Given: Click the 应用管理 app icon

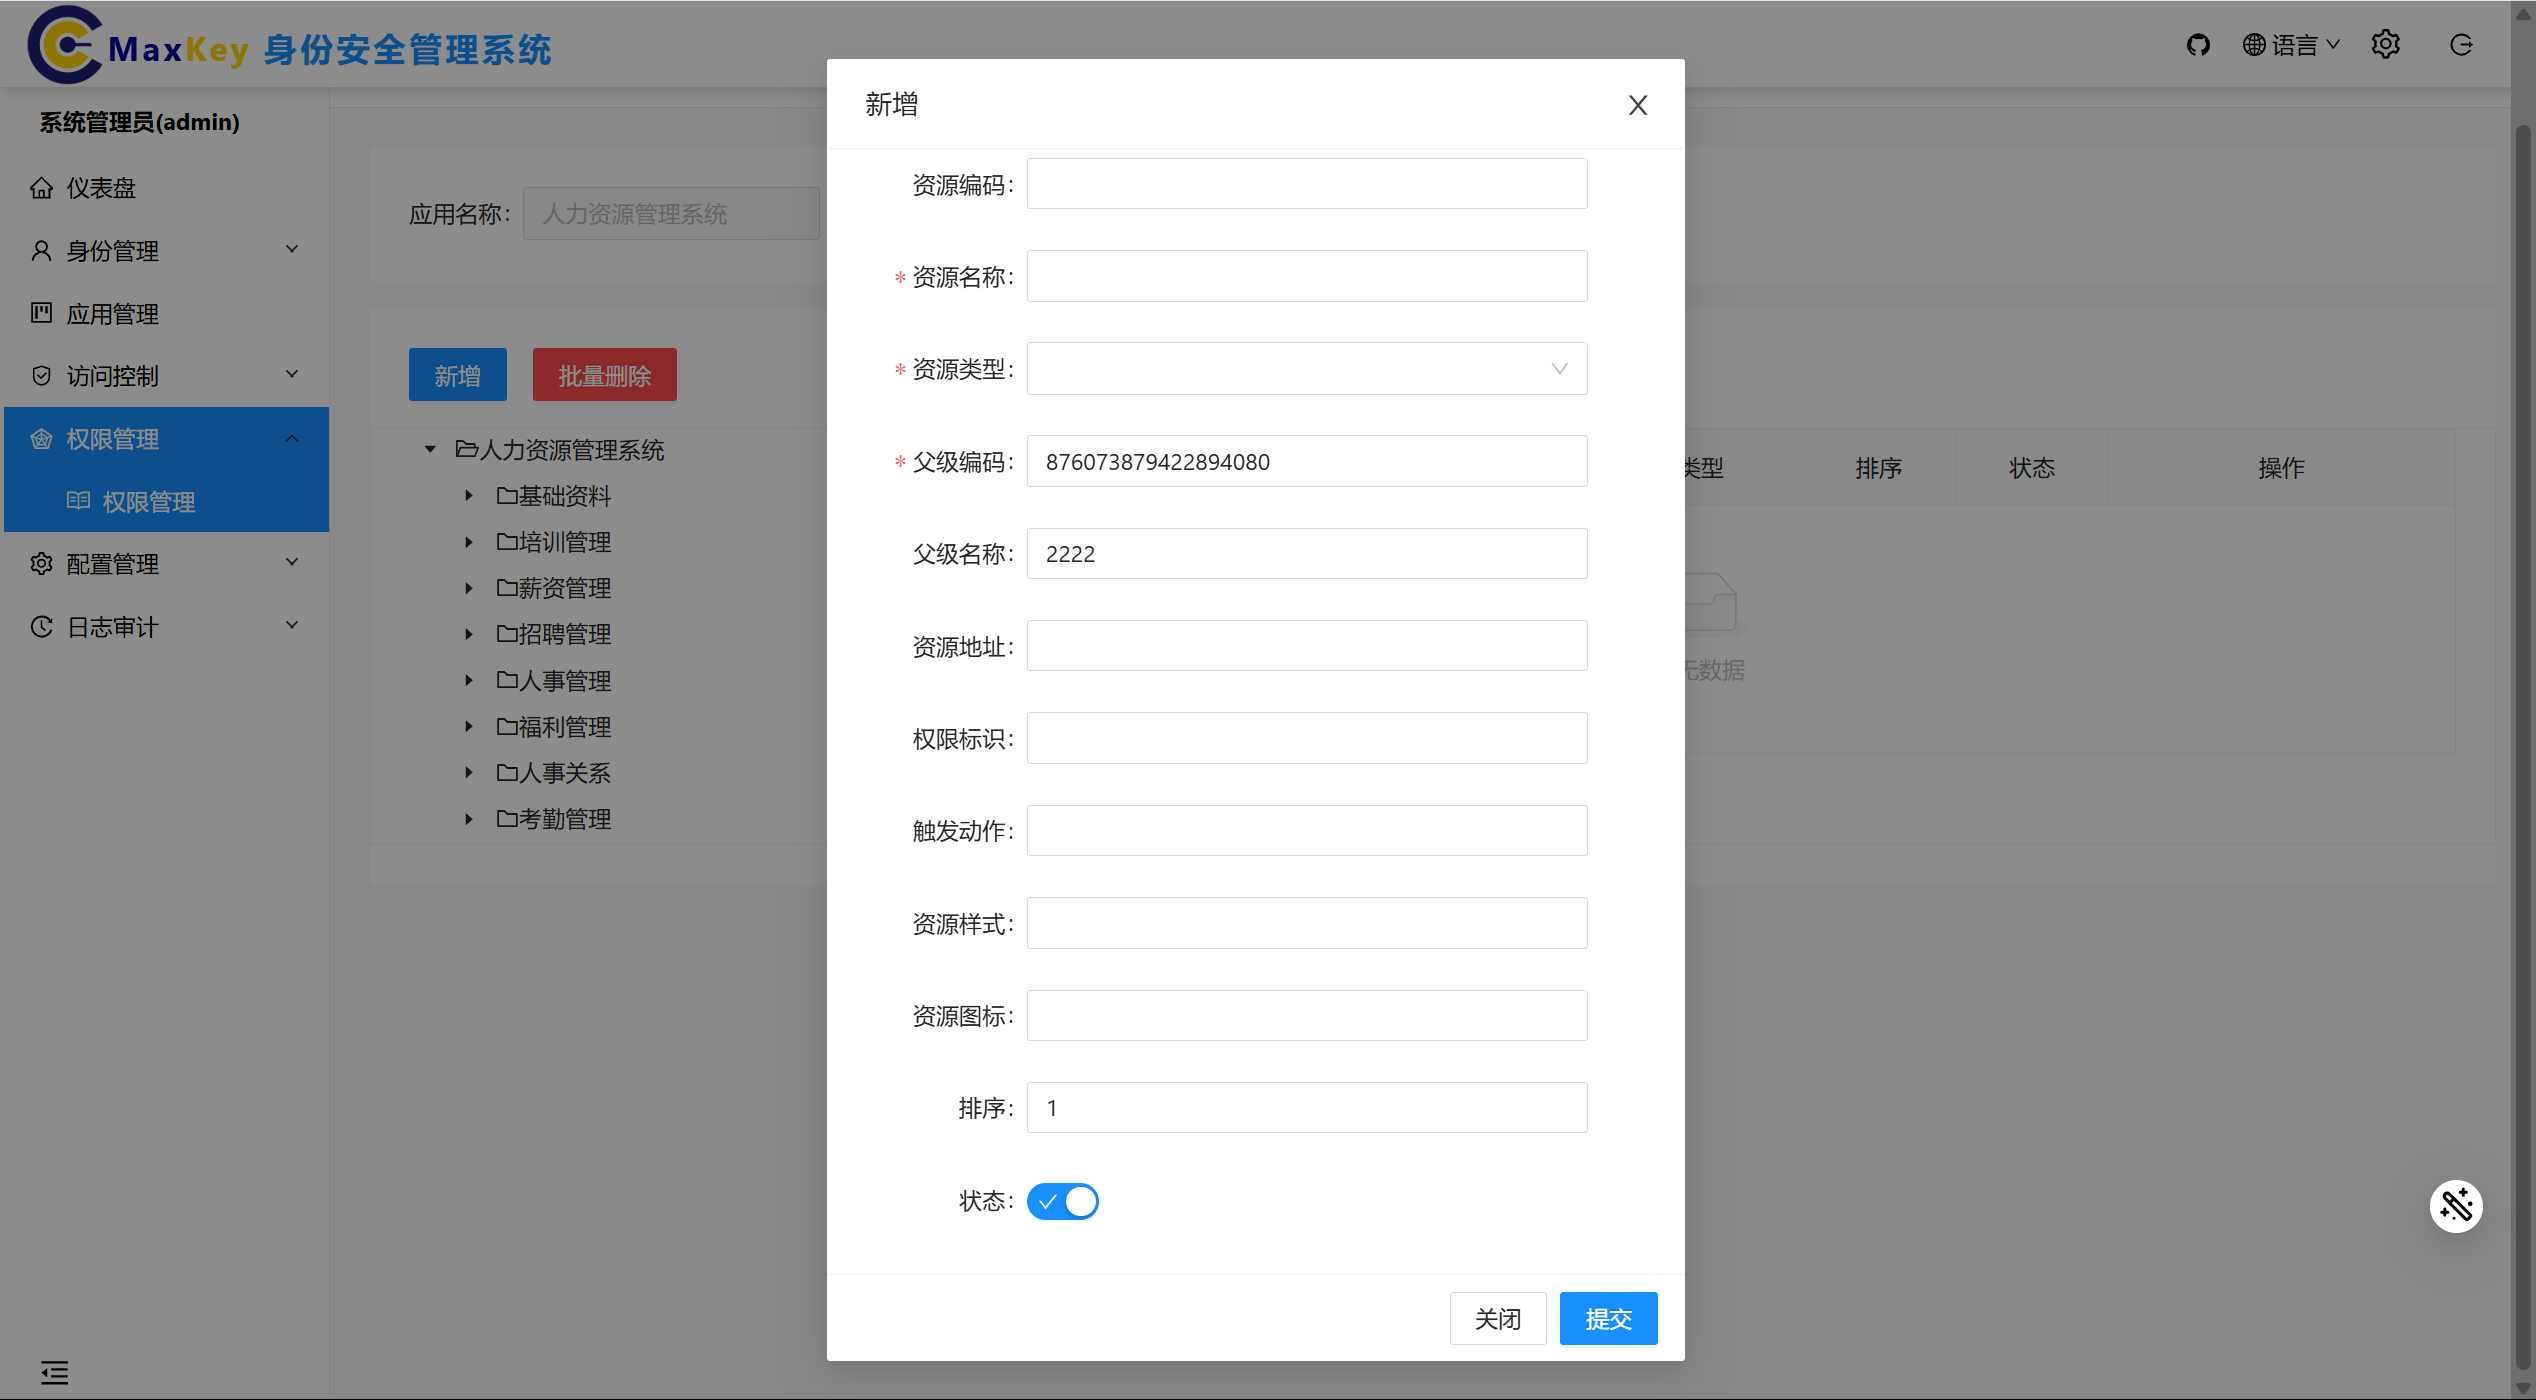Looking at the screenshot, I should (x=41, y=313).
